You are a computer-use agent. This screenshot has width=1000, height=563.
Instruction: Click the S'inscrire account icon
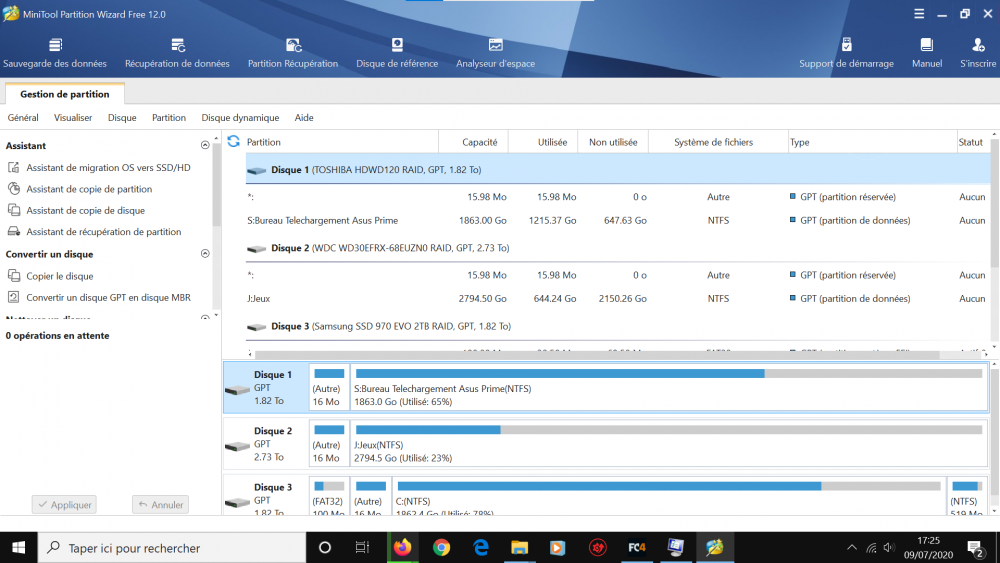977,53
